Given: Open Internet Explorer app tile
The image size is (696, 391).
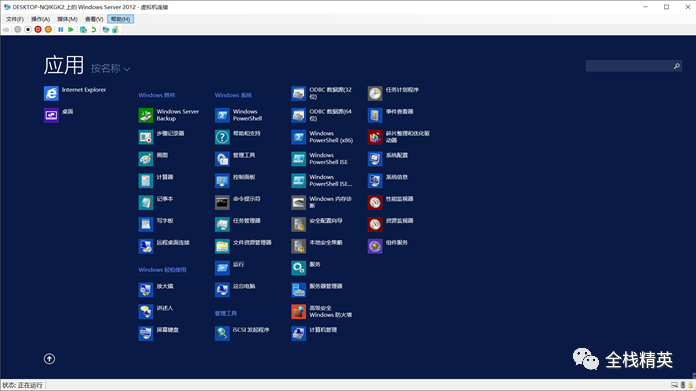Looking at the screenshot, I should [x=75, y=93].
